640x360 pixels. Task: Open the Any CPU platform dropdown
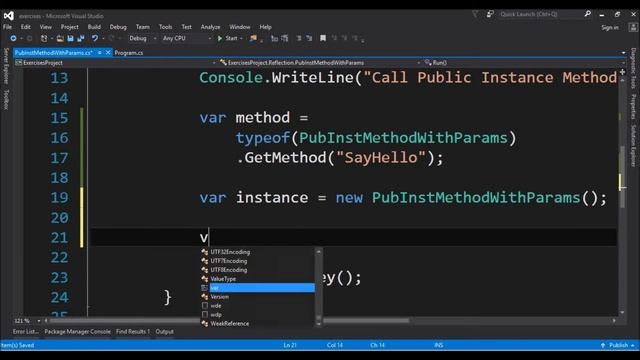click(x=187, y=38)
